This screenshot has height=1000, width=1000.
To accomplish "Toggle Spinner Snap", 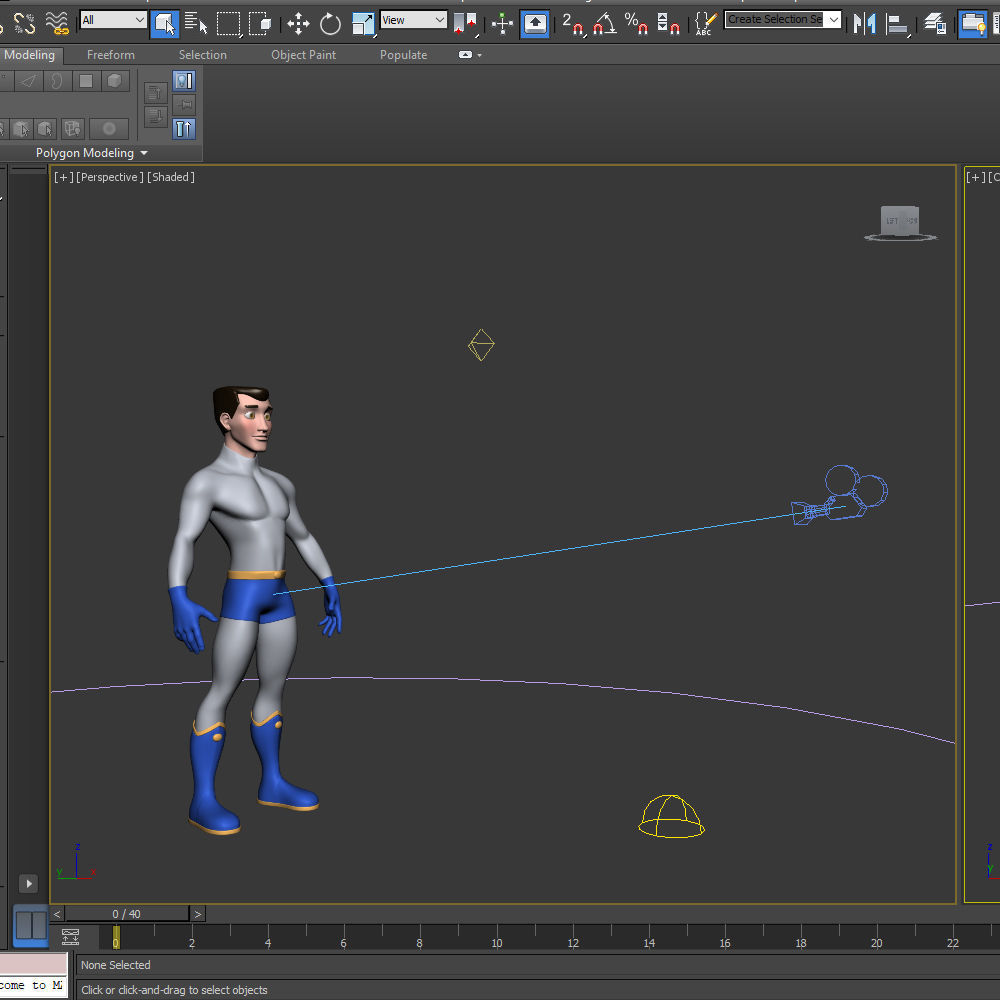I will click(668, 24).
